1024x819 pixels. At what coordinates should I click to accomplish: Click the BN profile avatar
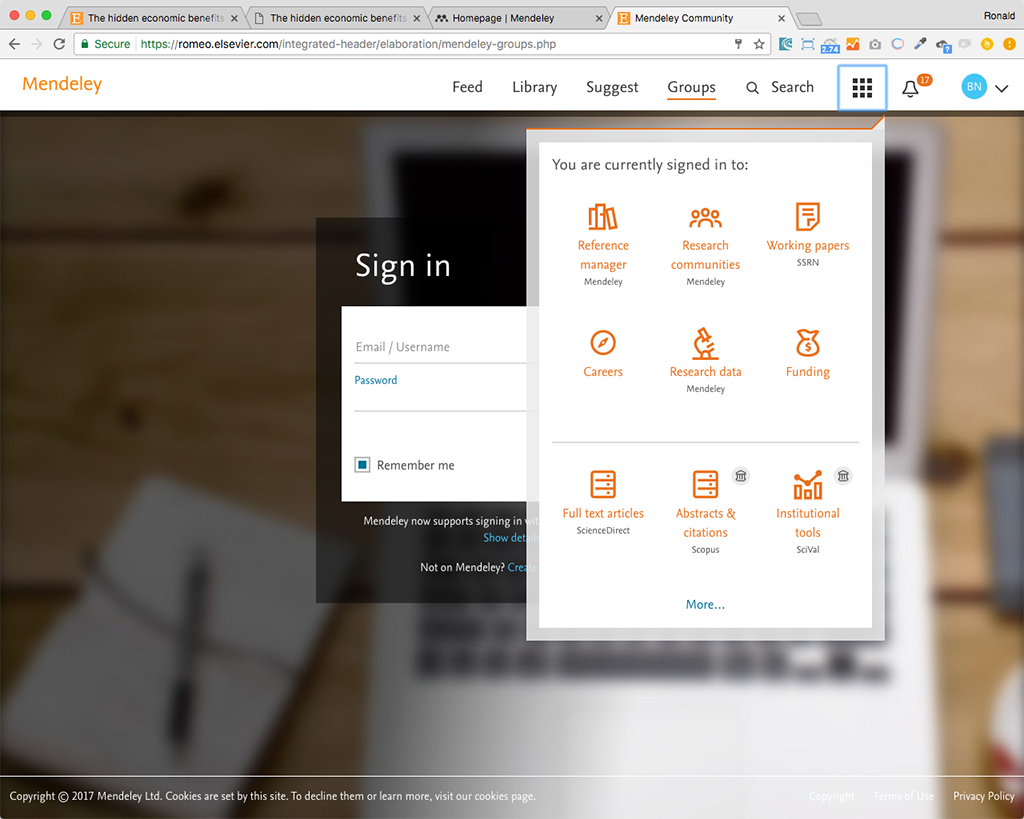tap(974, 87)
